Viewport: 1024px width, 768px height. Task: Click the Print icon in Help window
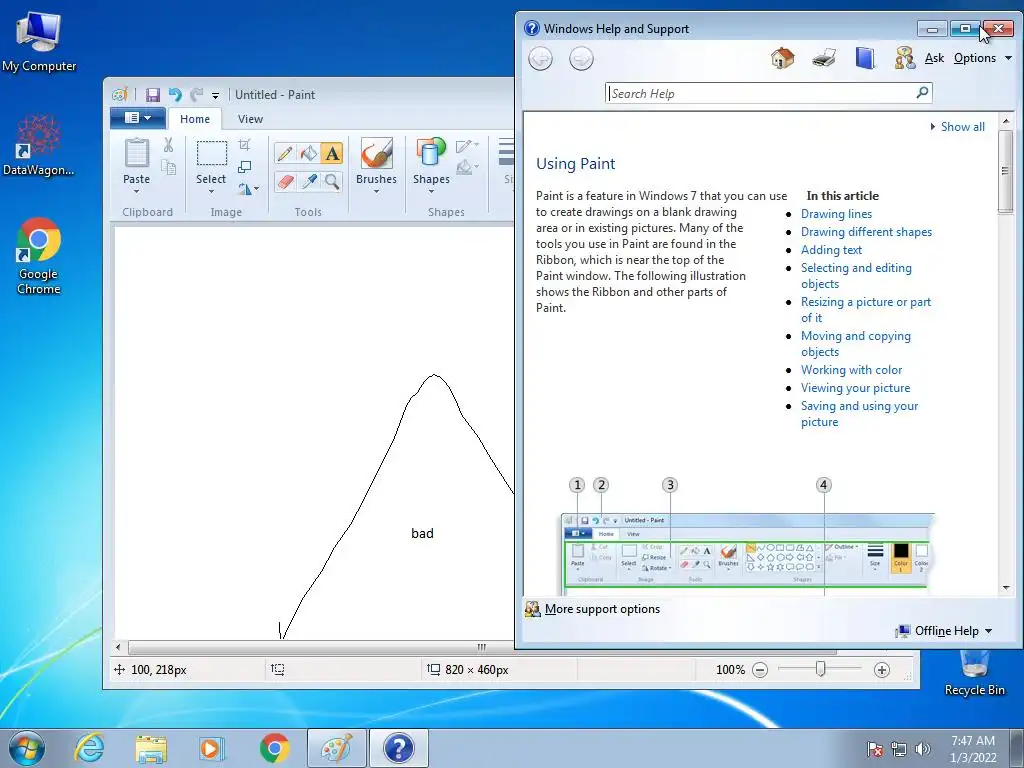pyautogui.click(x=824, y=58)
